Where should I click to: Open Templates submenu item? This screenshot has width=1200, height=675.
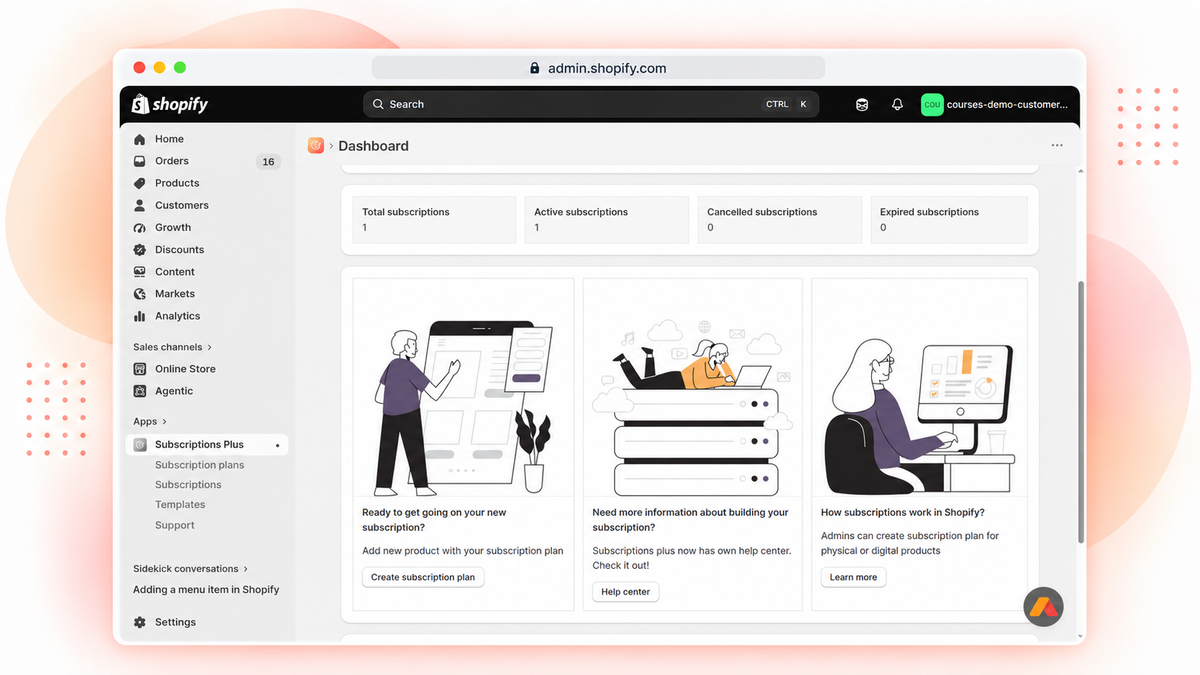click(x=180, y=505)
